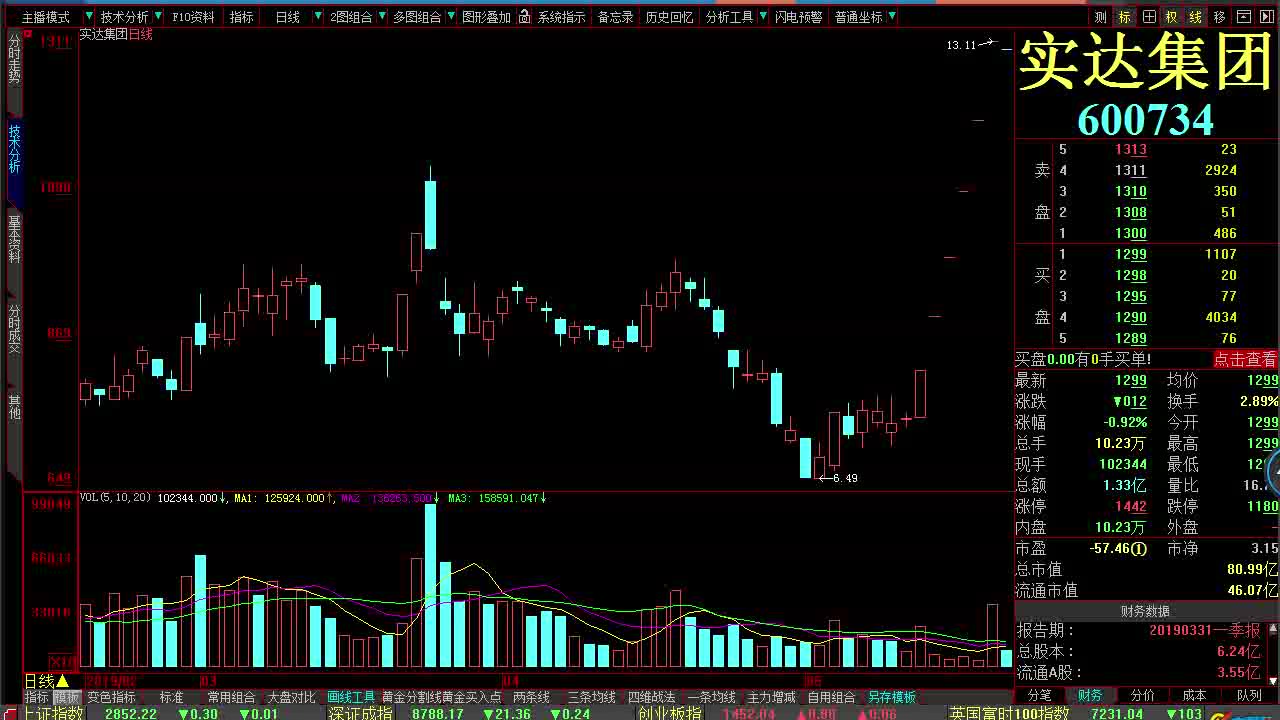The width and height of the screenshot is (1280, 720).
Task: Switch to the 成本 tab
Action: 1195,695
